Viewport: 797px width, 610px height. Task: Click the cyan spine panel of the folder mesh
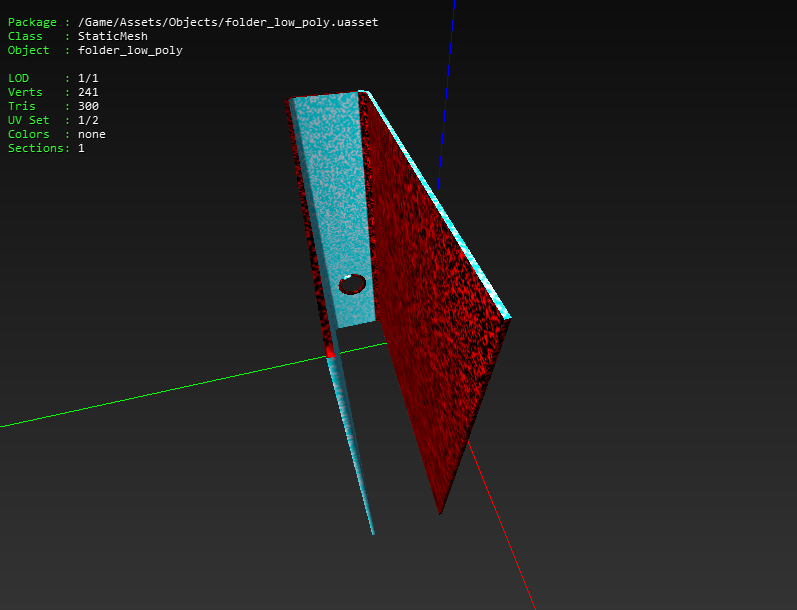pos(335,203)
